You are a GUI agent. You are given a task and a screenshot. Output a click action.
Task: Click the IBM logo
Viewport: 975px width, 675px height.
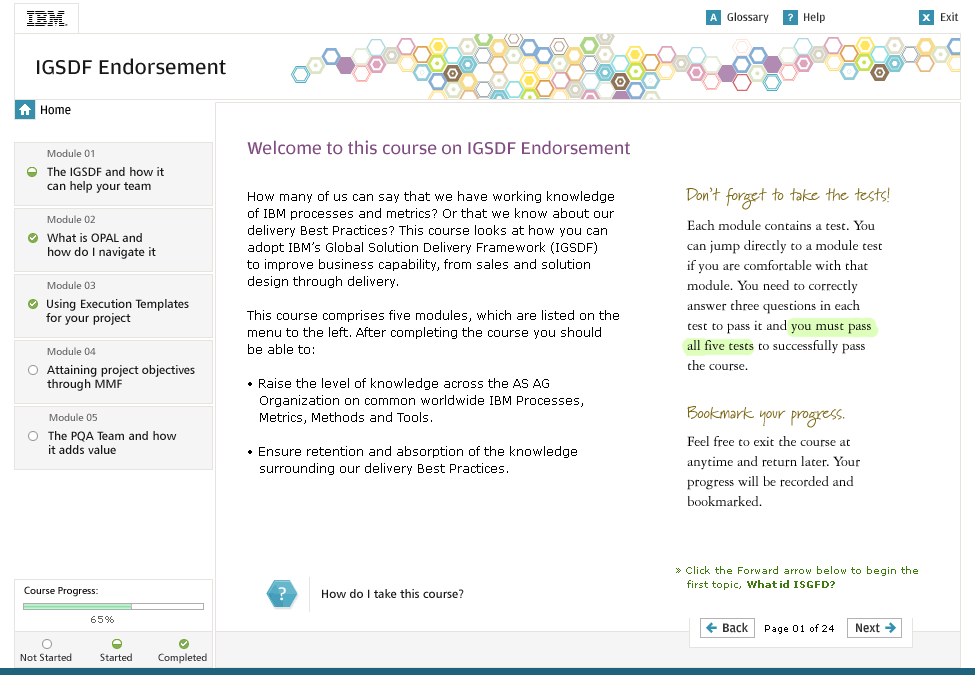click(x=47, y=19)
